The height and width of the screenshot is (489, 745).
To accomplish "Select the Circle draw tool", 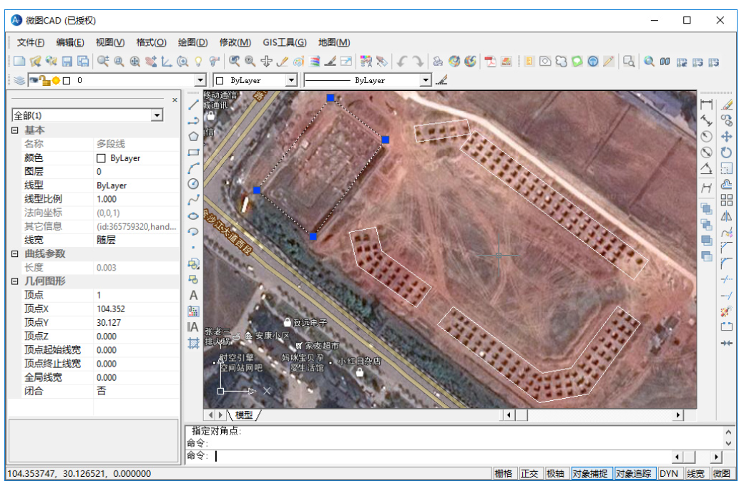I will coord(193,183).
